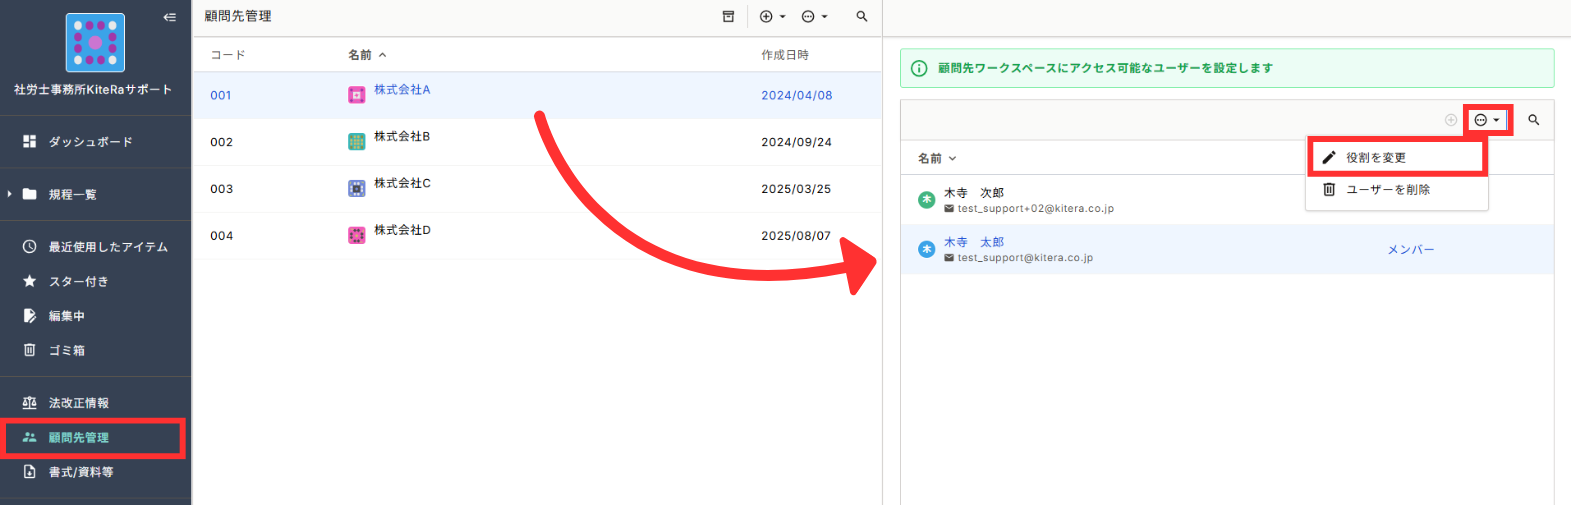This screenshot has height=505, width=1571.
Task: Select the 木寺 次郎 user row
Action: click(x=1100, y=200)
